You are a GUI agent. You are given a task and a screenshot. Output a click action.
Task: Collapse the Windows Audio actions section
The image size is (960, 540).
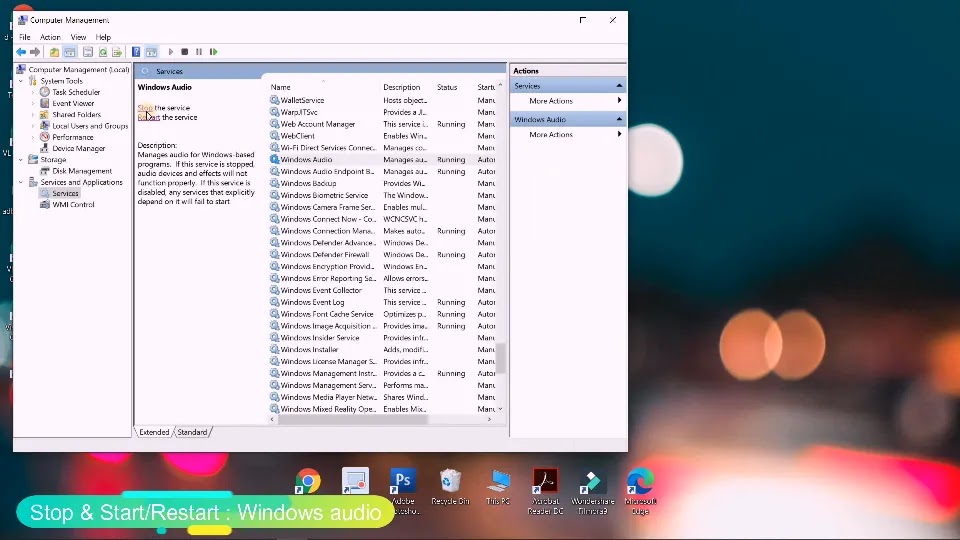(x=619, y=119)
